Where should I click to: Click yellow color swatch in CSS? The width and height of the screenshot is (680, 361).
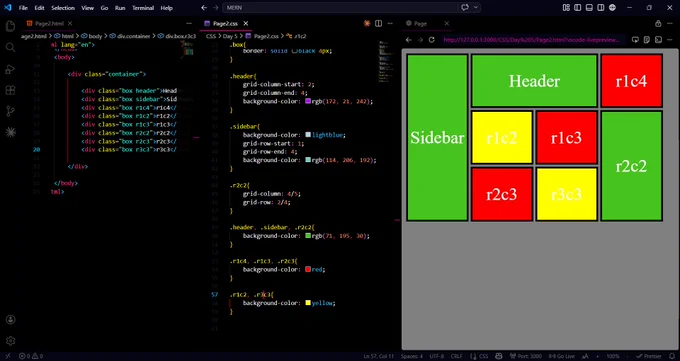click(x=308, y=303)
